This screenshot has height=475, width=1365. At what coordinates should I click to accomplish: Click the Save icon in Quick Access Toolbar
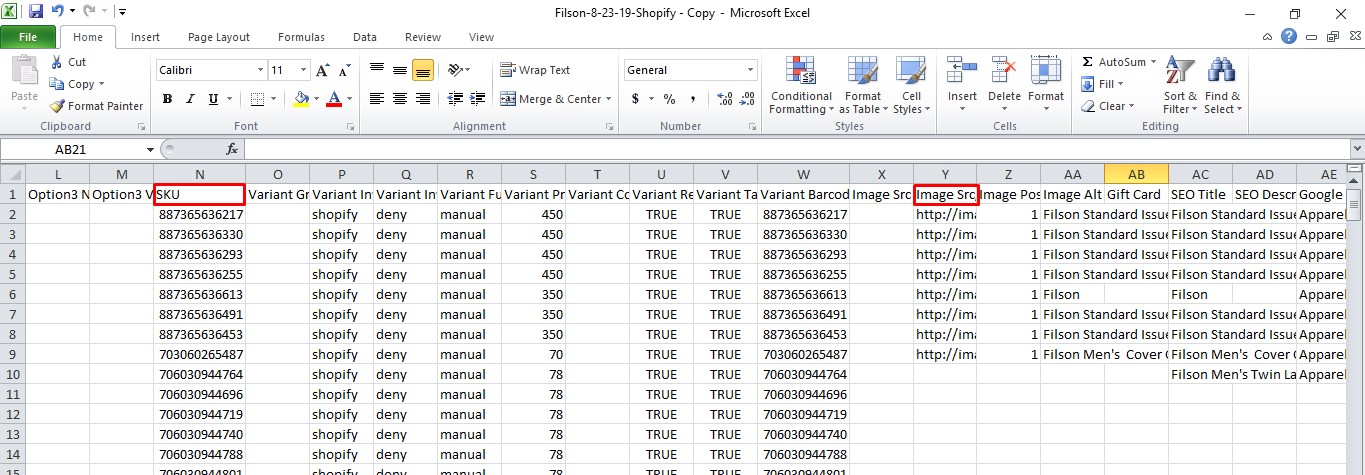click(x=36, y=12)
